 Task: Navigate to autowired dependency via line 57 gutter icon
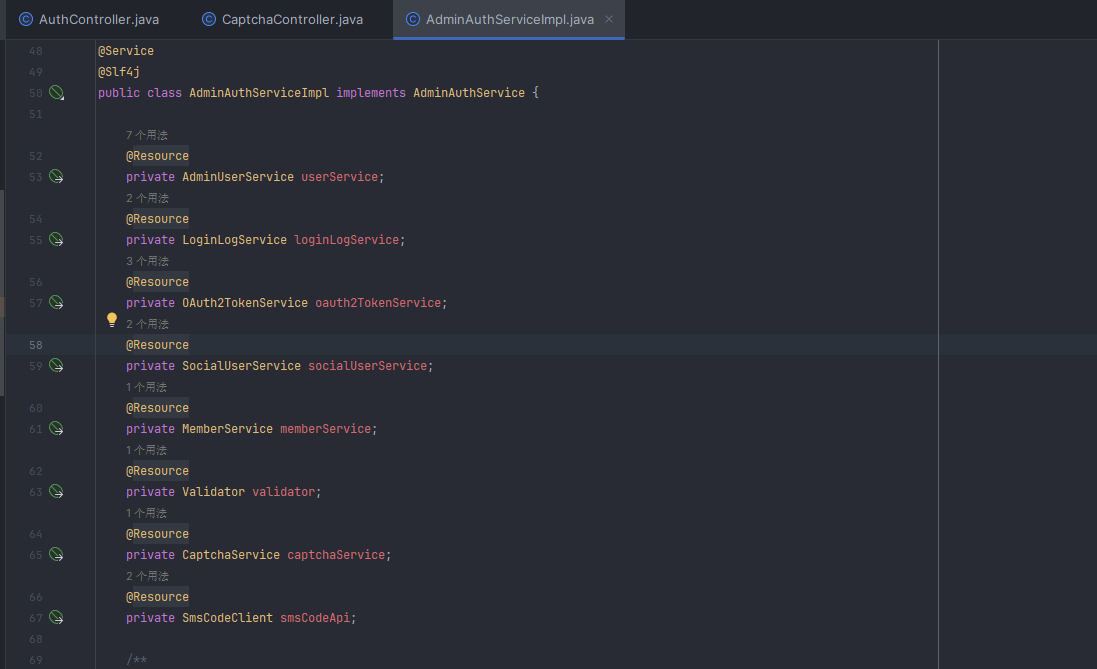57,302
